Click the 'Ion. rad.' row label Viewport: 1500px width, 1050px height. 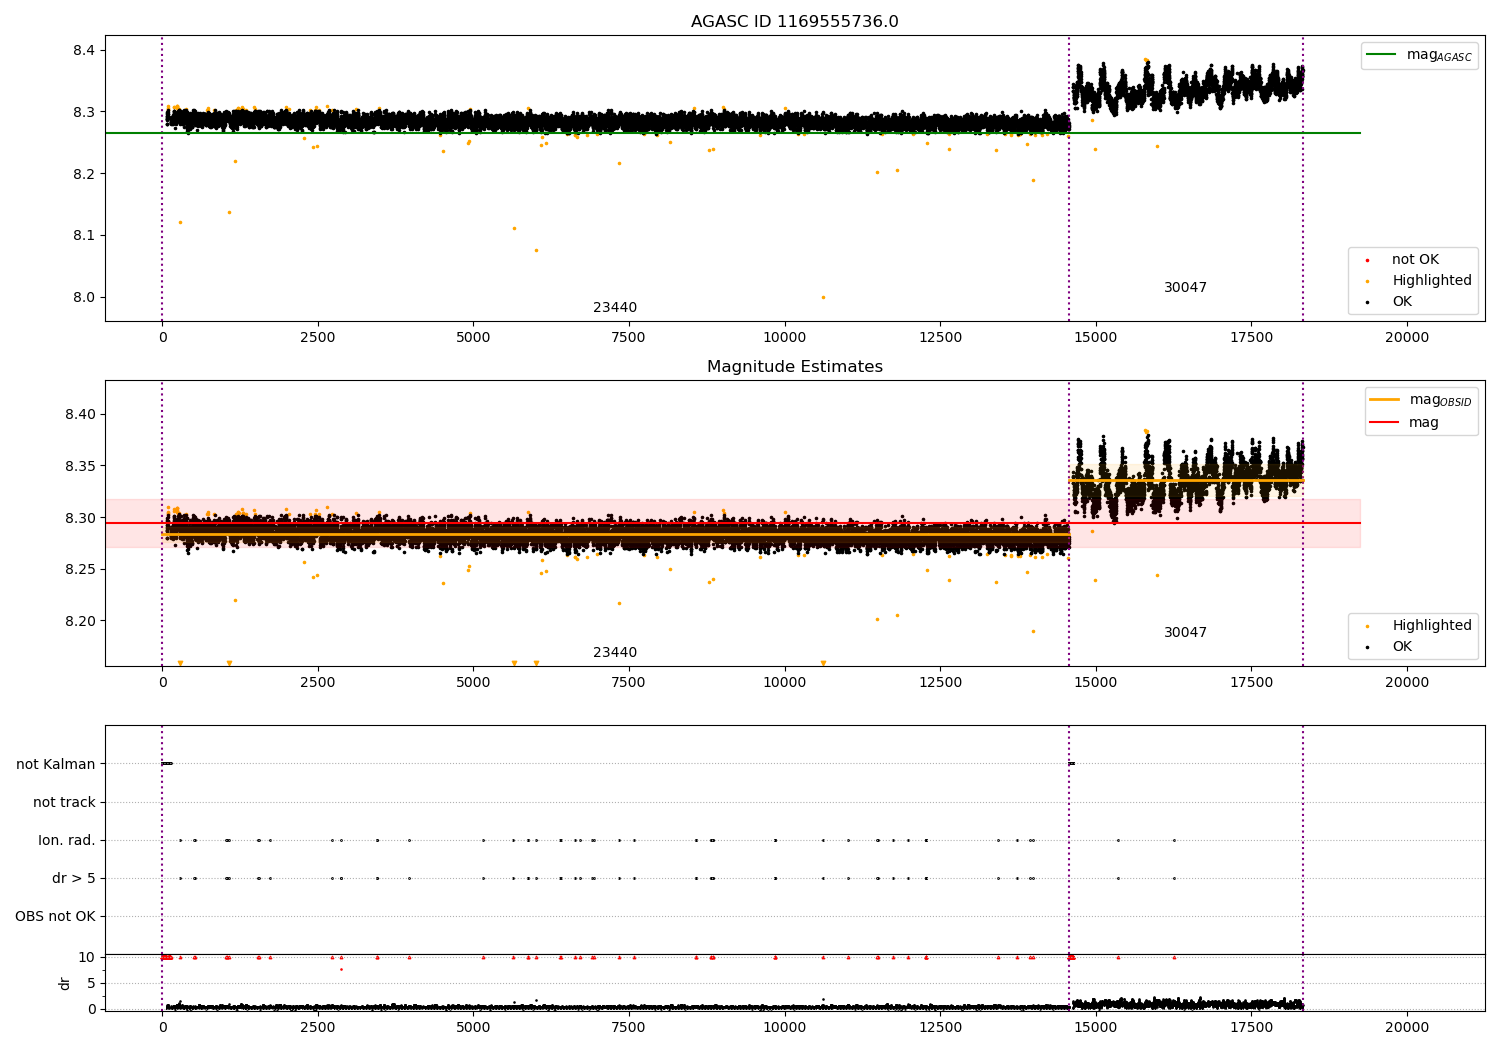point(67,841)
